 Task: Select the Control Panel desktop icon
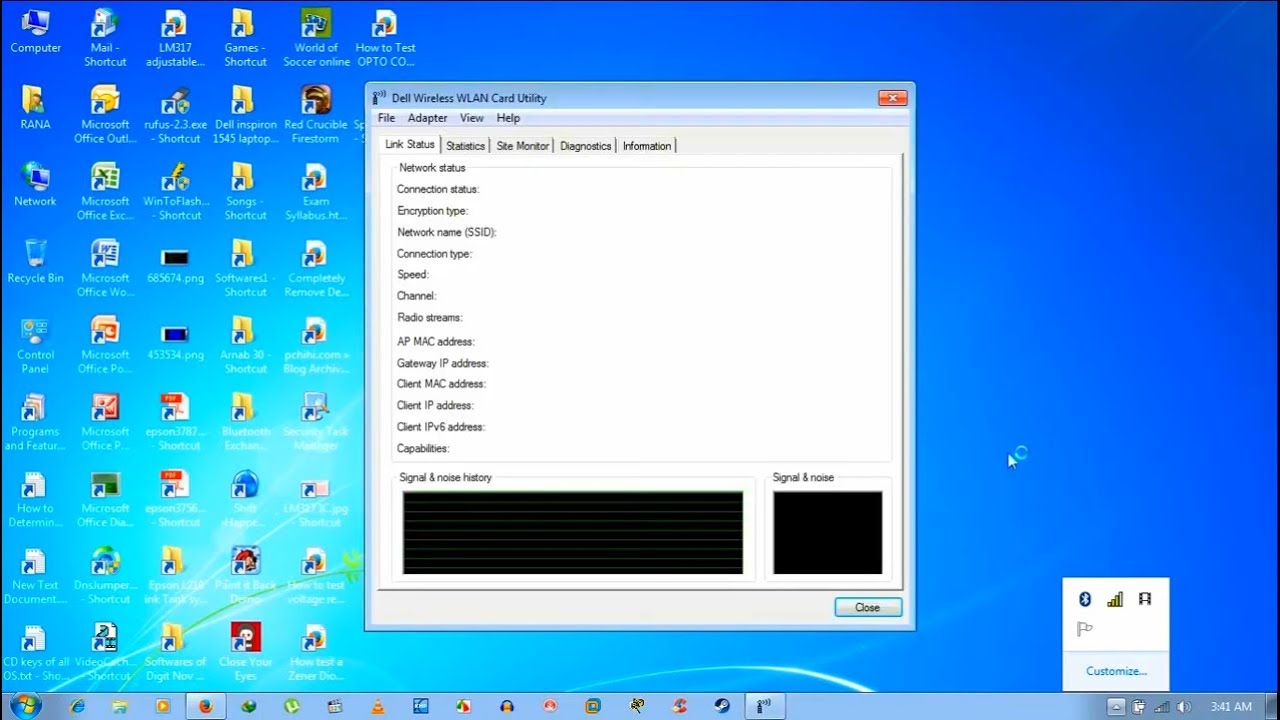35,346
